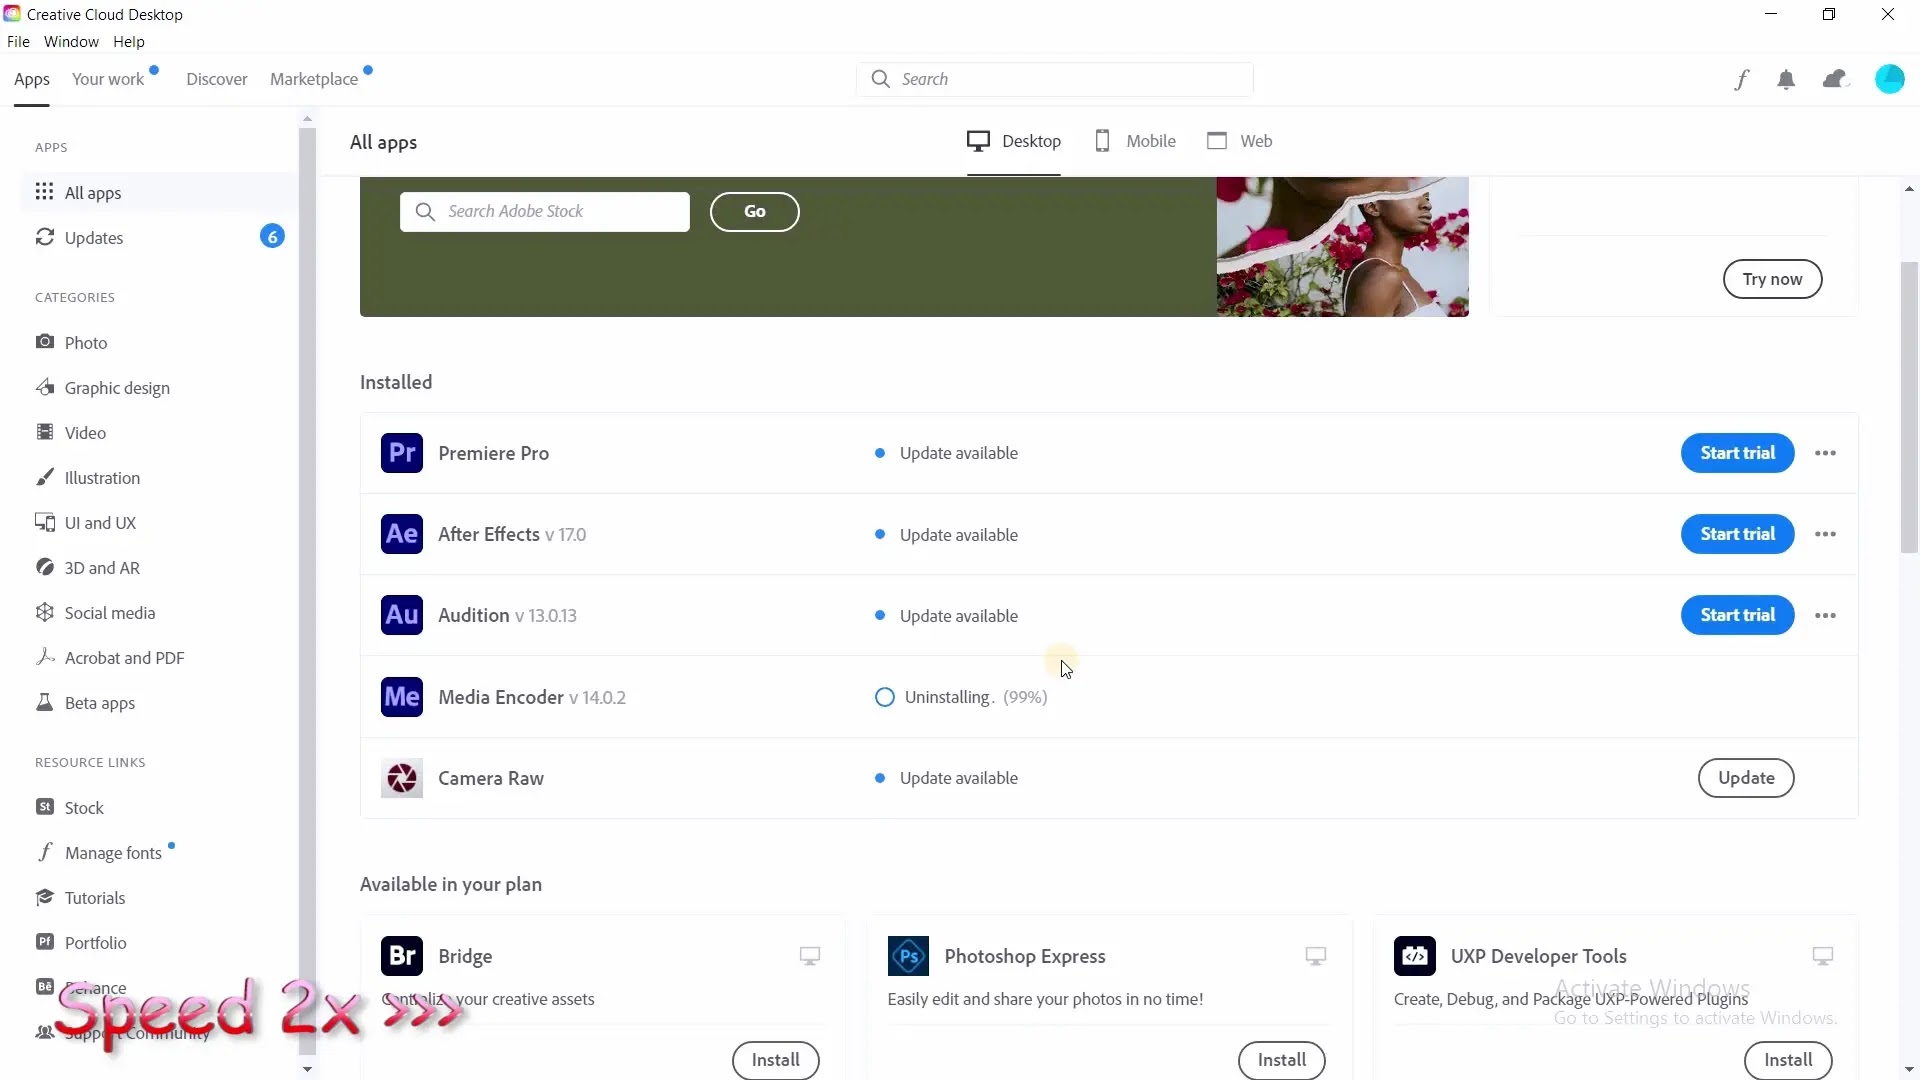
Task: Select the Discover tab
Action: (216, 79)
